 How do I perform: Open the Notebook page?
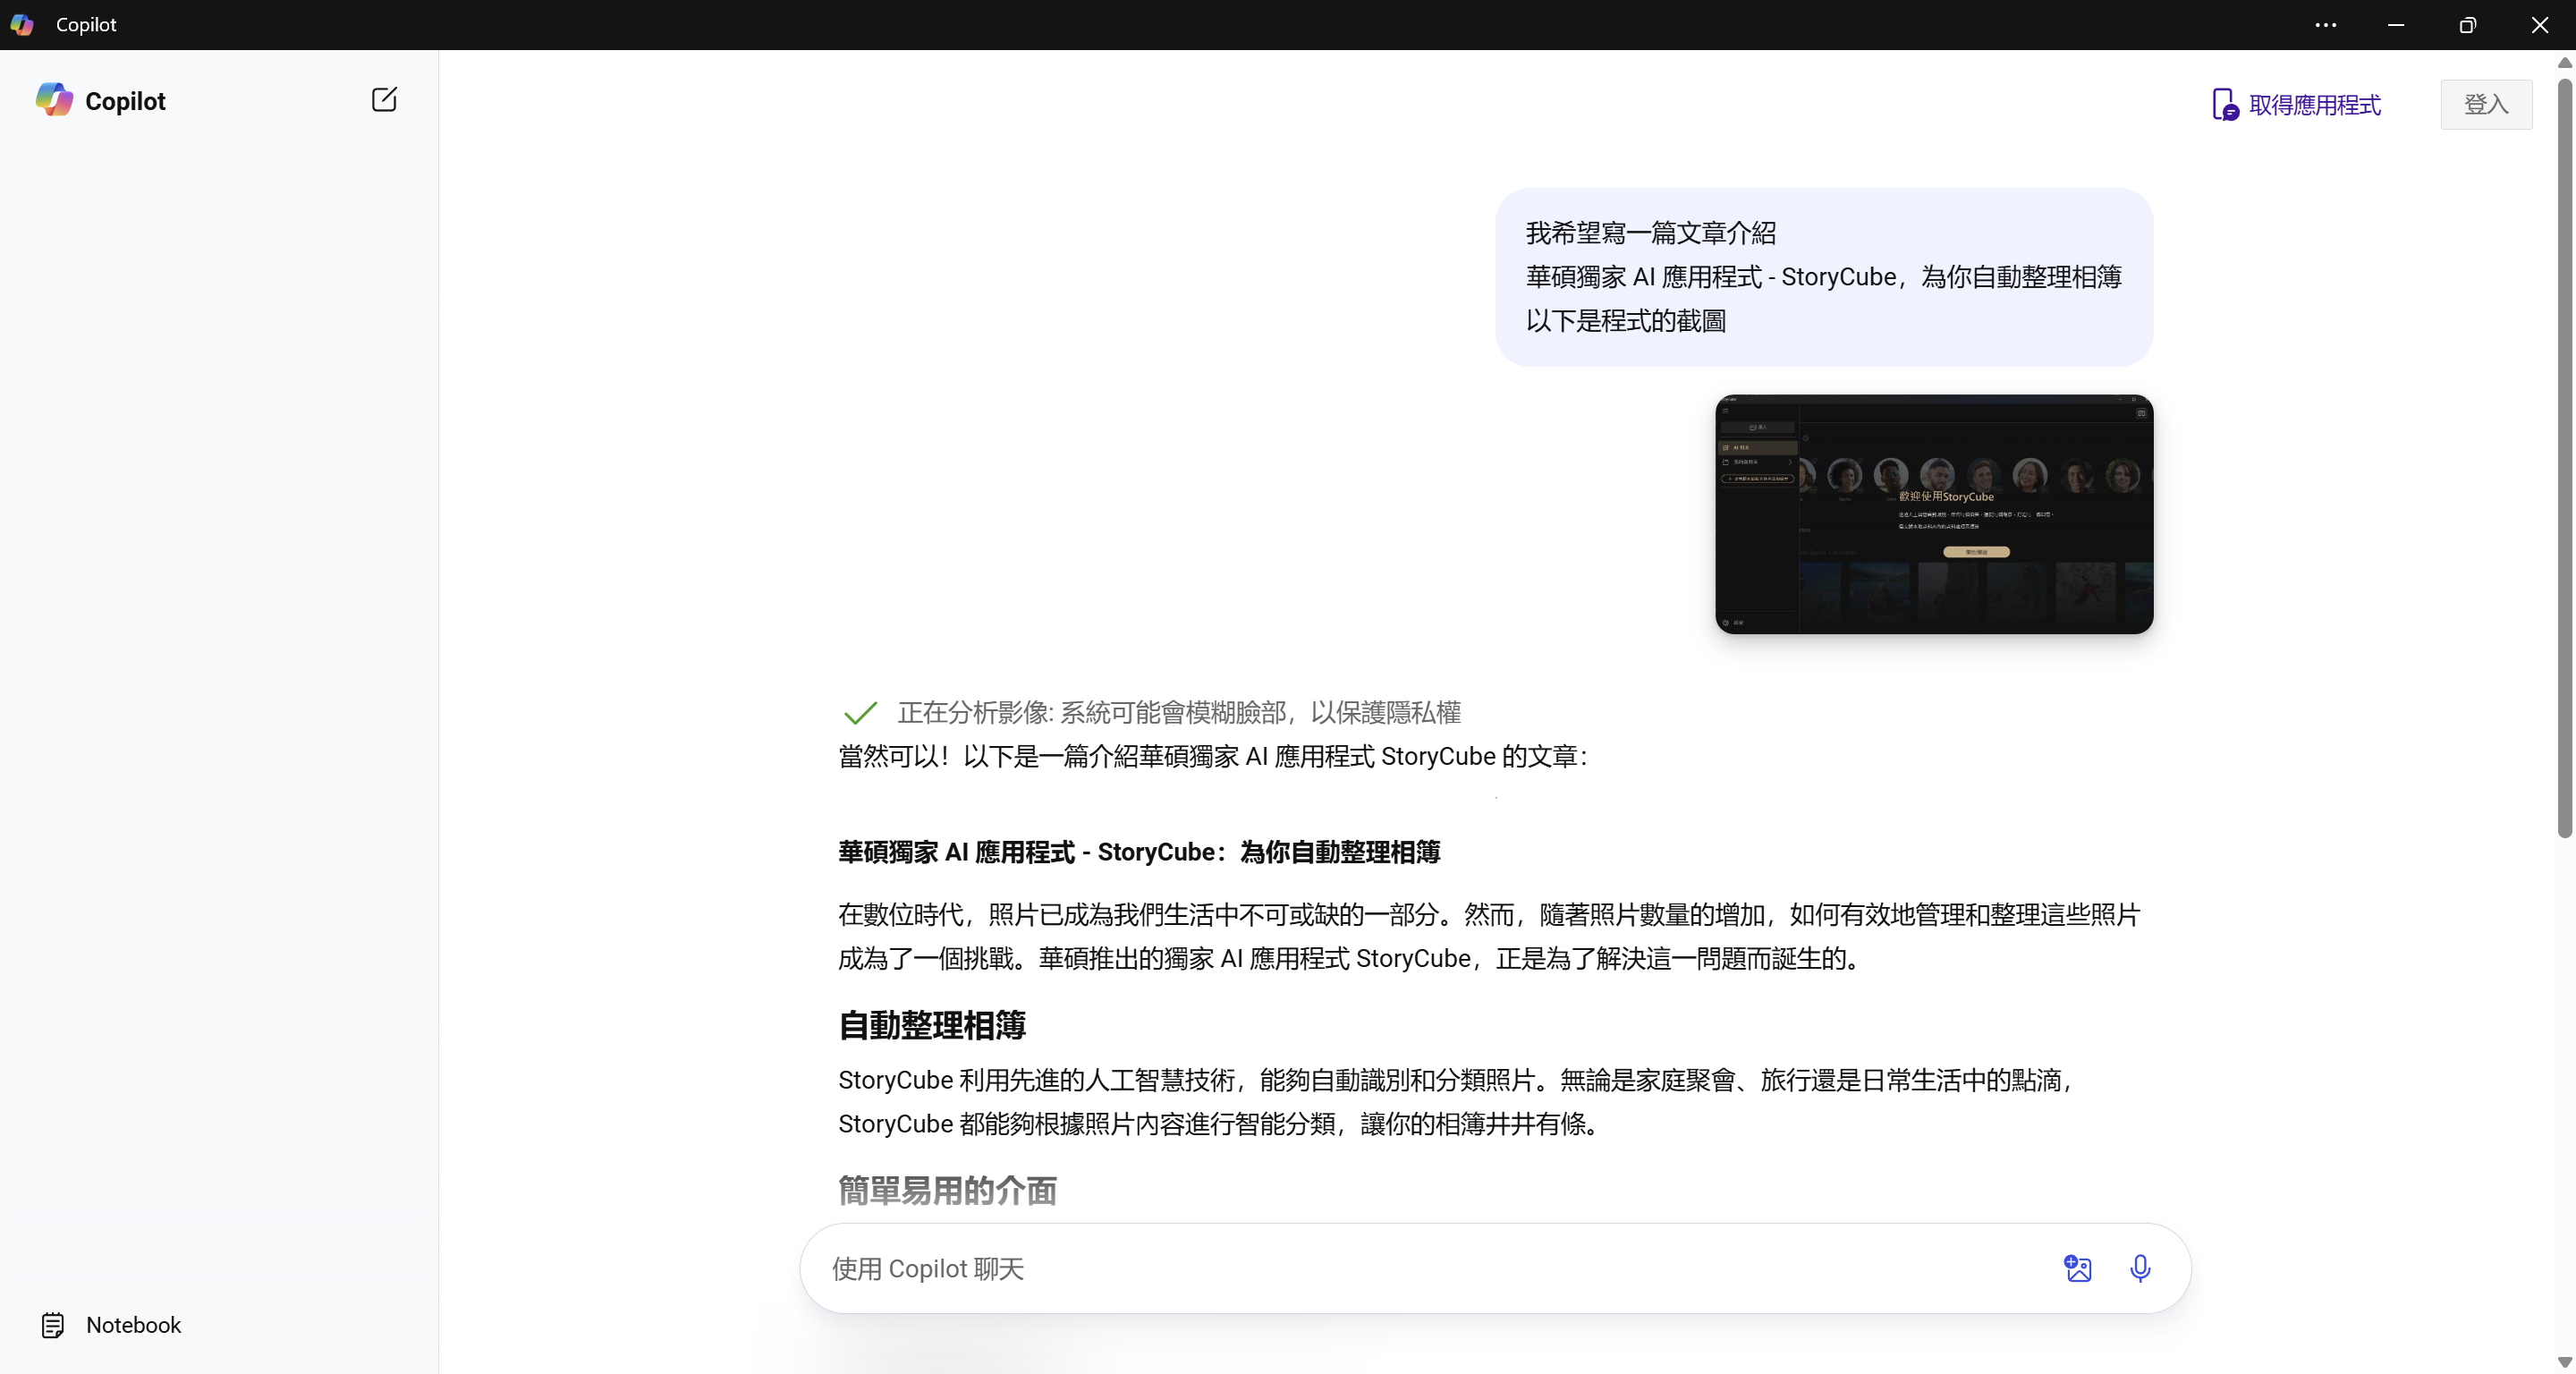pyautogui.click(x=133, y=1325)
